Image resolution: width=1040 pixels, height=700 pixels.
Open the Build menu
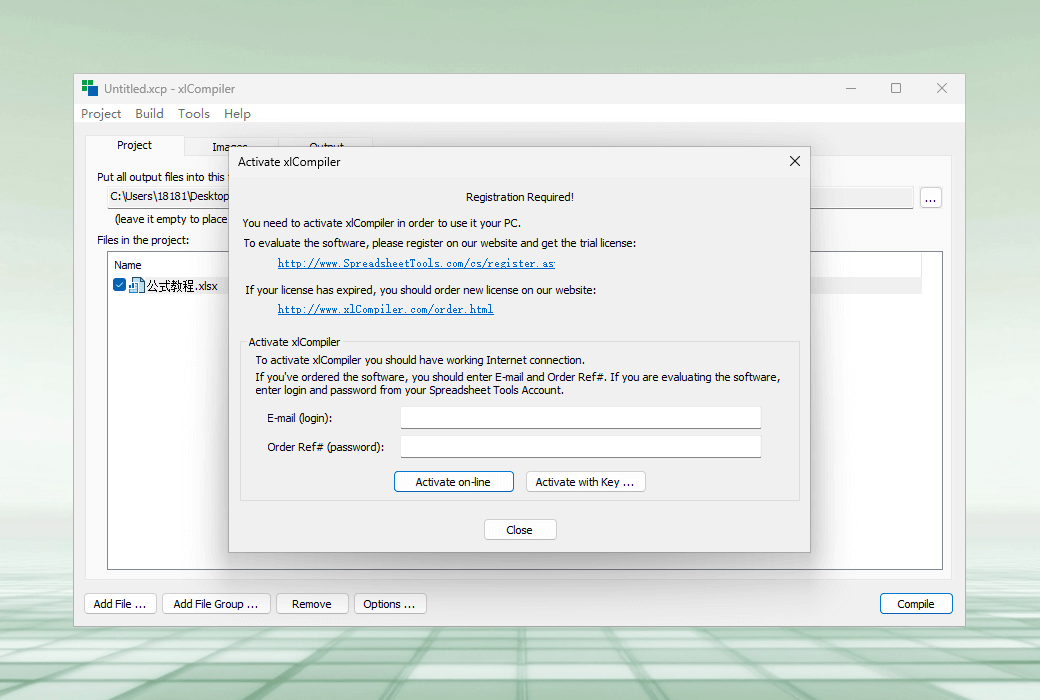(x=149, y=113)
